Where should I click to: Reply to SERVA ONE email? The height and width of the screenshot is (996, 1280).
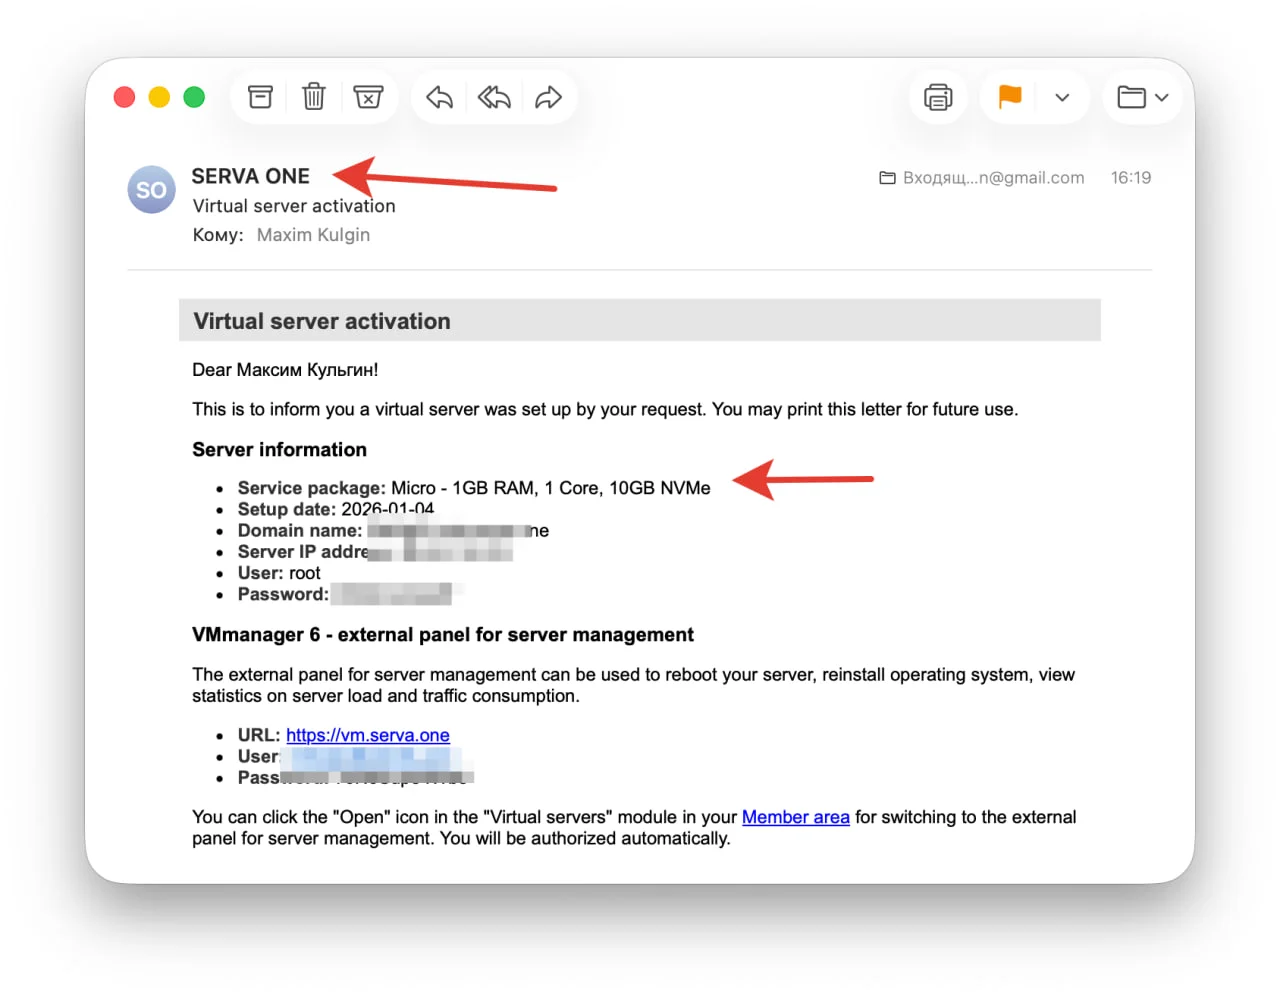439,97
